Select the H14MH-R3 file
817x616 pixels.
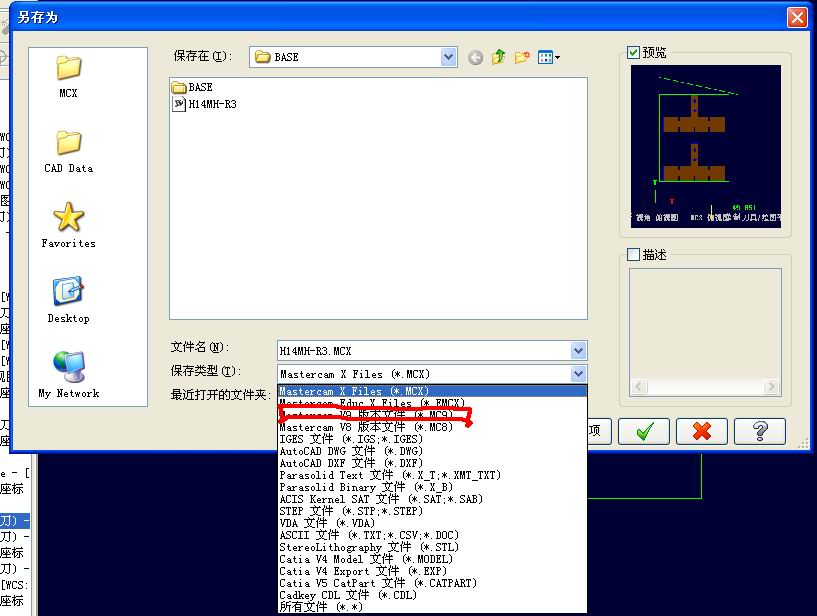coord(204,104)
